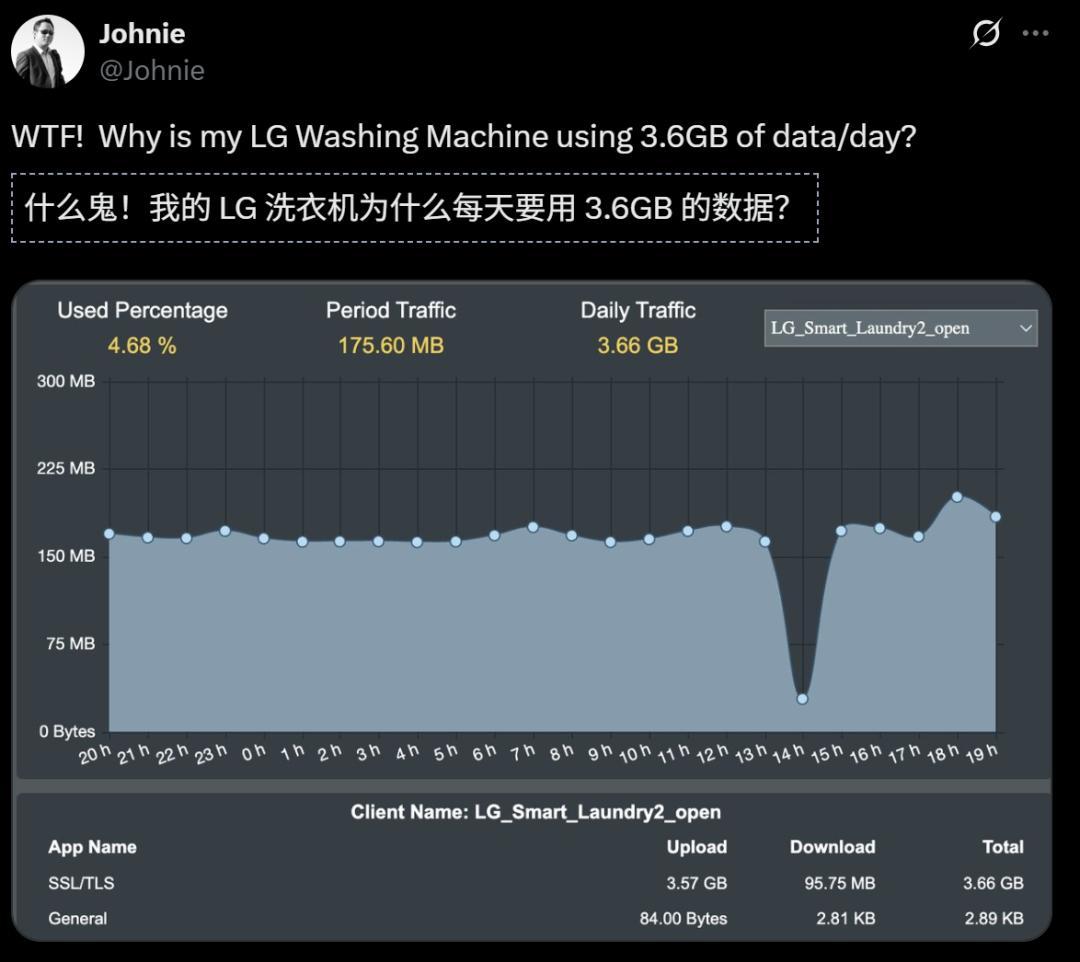Click the 14h low-traffic data point
1080x962 pixels.
point(802,699)
